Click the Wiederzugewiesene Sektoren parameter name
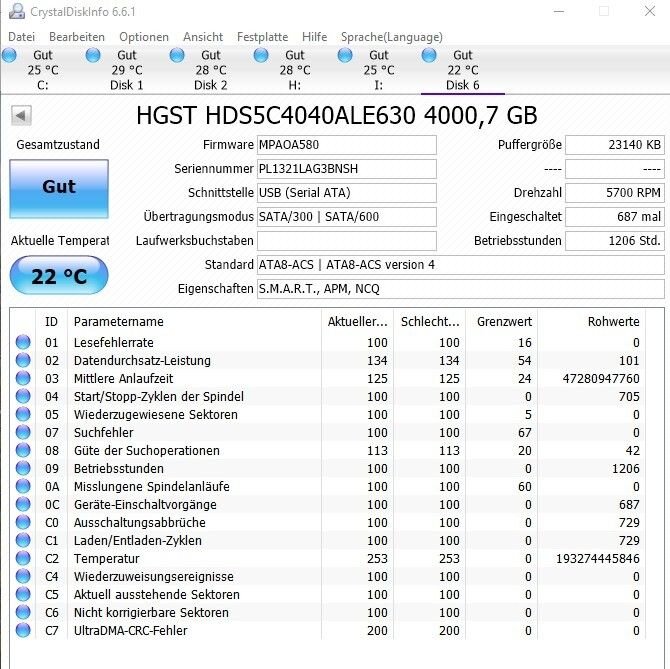This screenshot has width=670, height=669. (x=156, y=414)
